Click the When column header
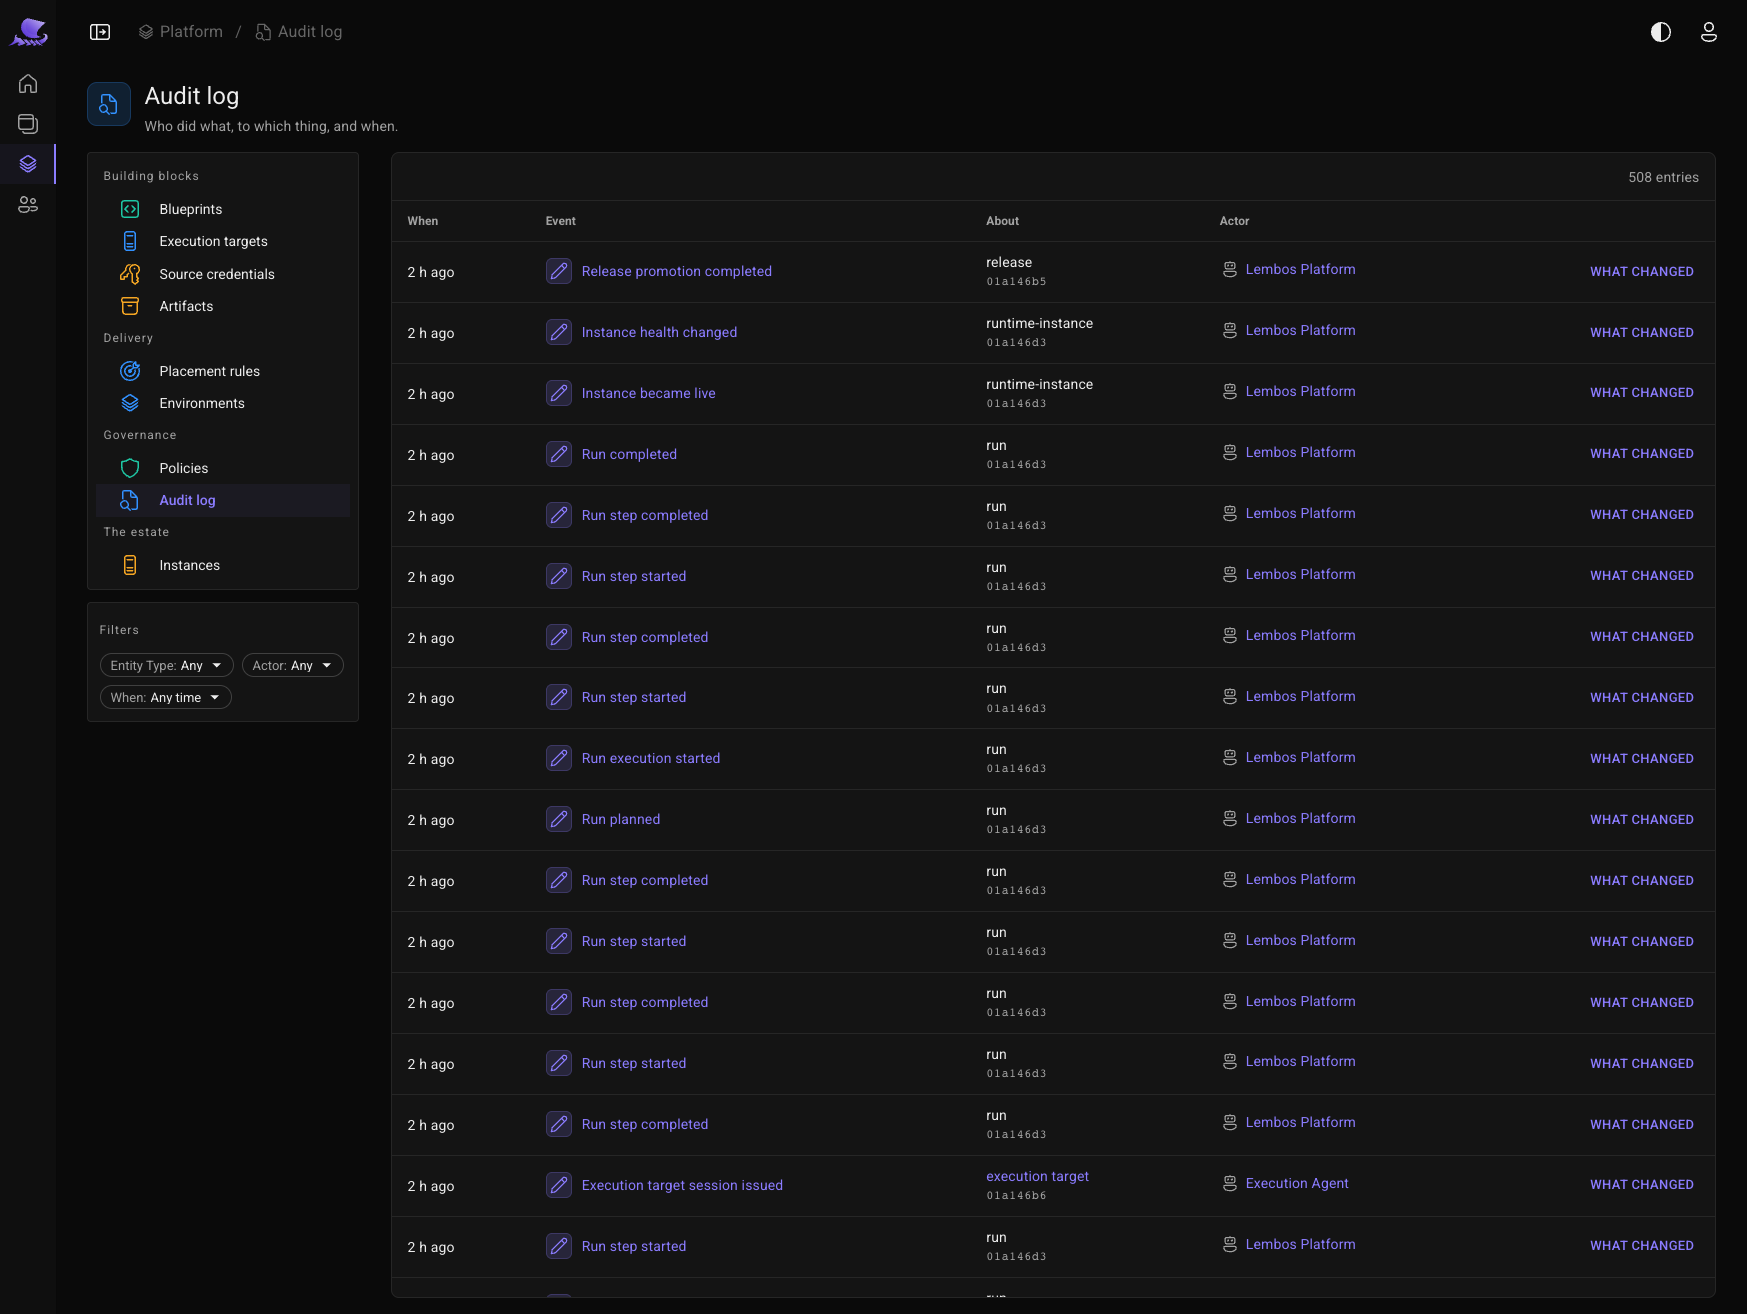 tap(423, 221)
